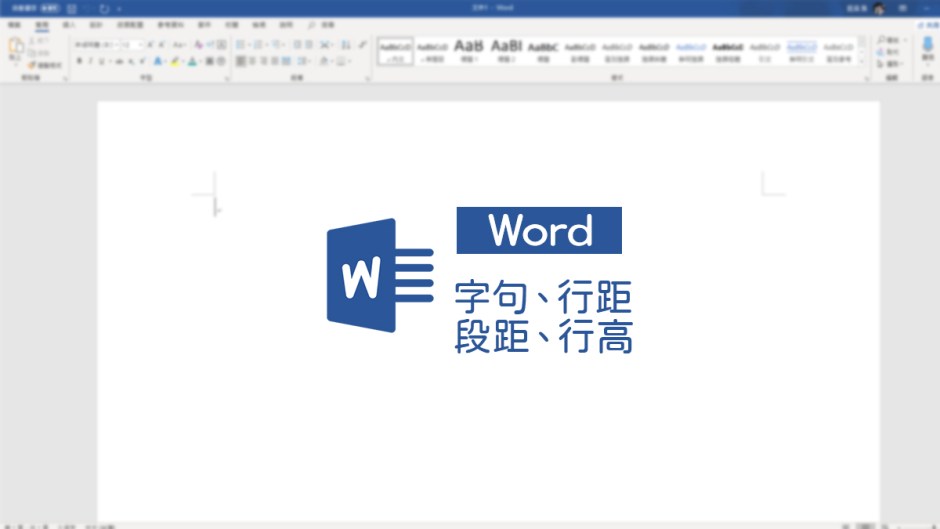940x529 pixels.
Task: Toggle bold formatting in the ribbon
Action: click(79, 62)
